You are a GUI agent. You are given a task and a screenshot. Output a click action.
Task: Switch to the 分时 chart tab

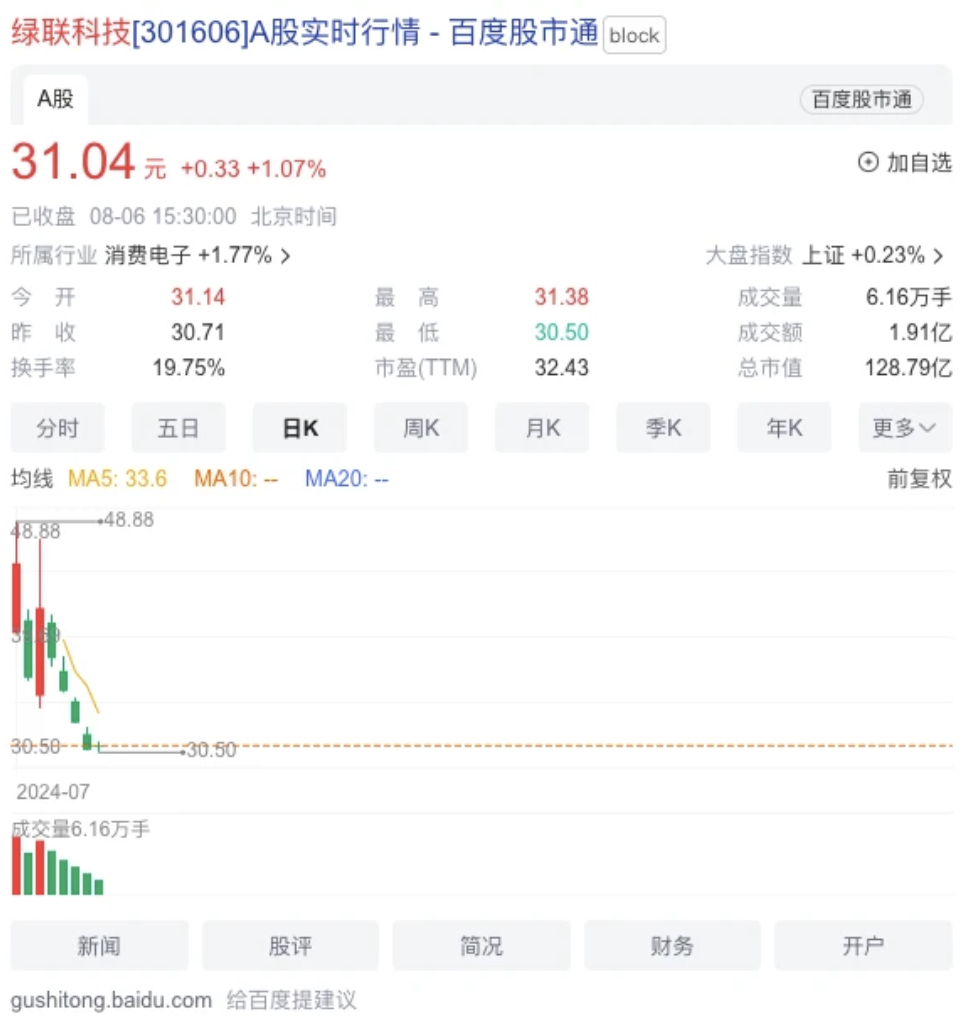[x=58, y=428]
